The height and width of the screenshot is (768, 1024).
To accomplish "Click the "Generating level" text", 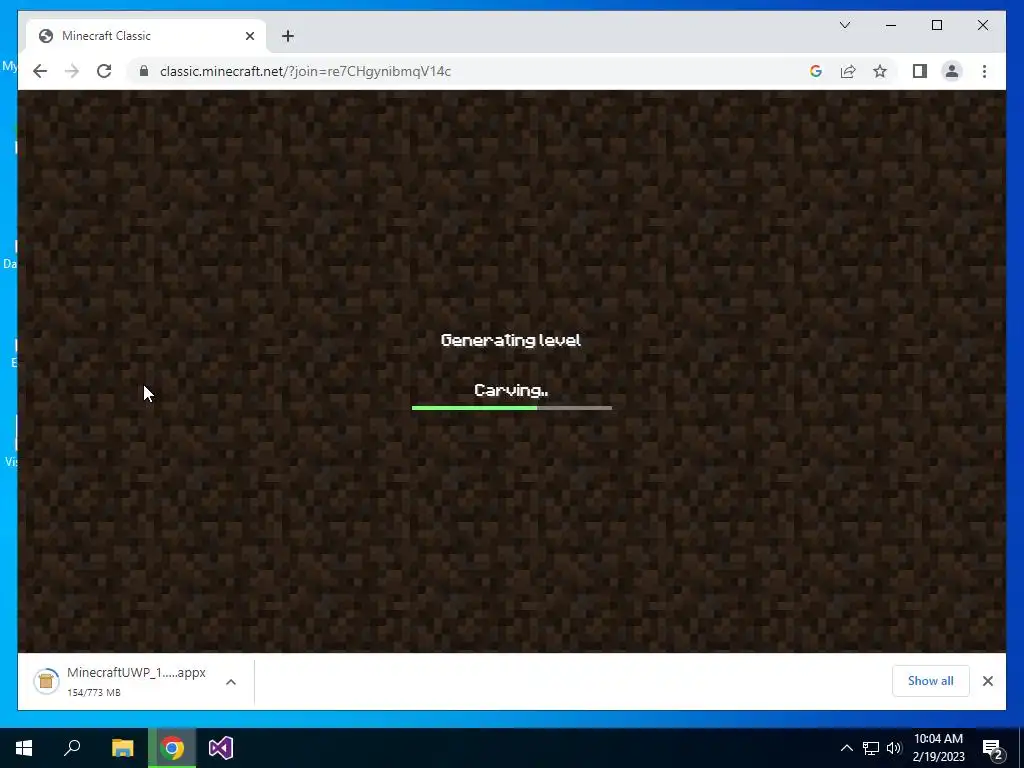I will (511, 340).
